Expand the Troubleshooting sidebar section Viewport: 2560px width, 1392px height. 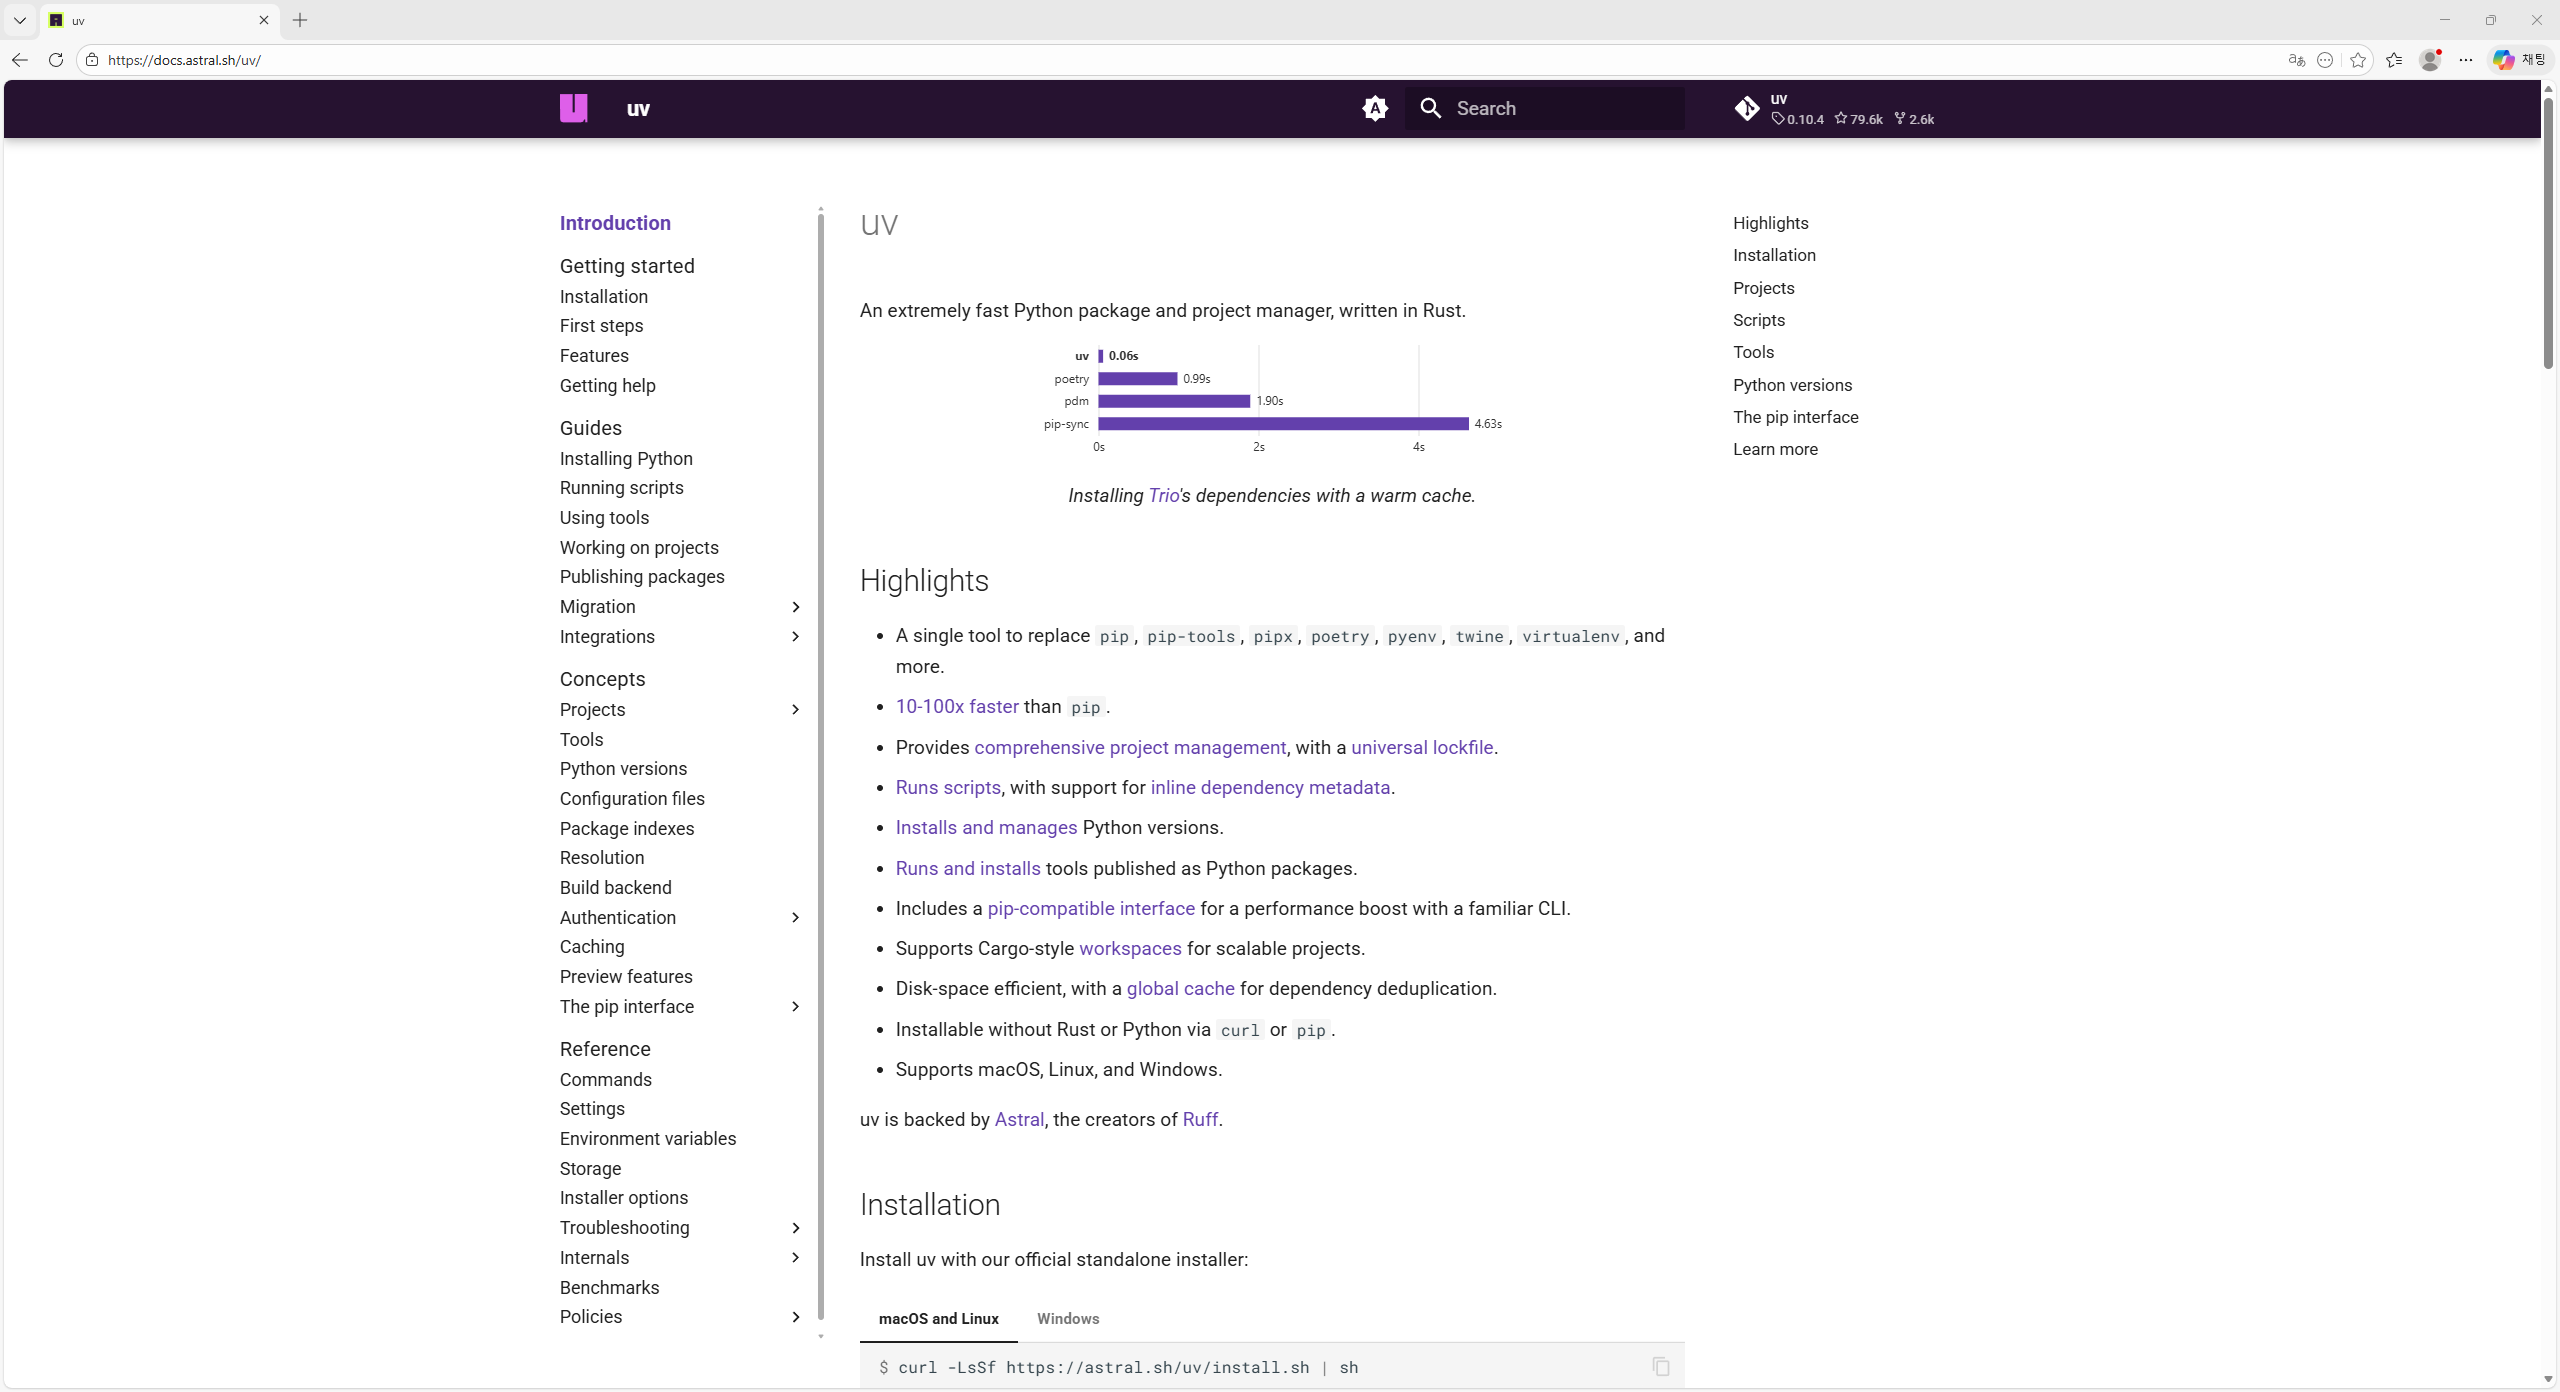(796, 1228)
